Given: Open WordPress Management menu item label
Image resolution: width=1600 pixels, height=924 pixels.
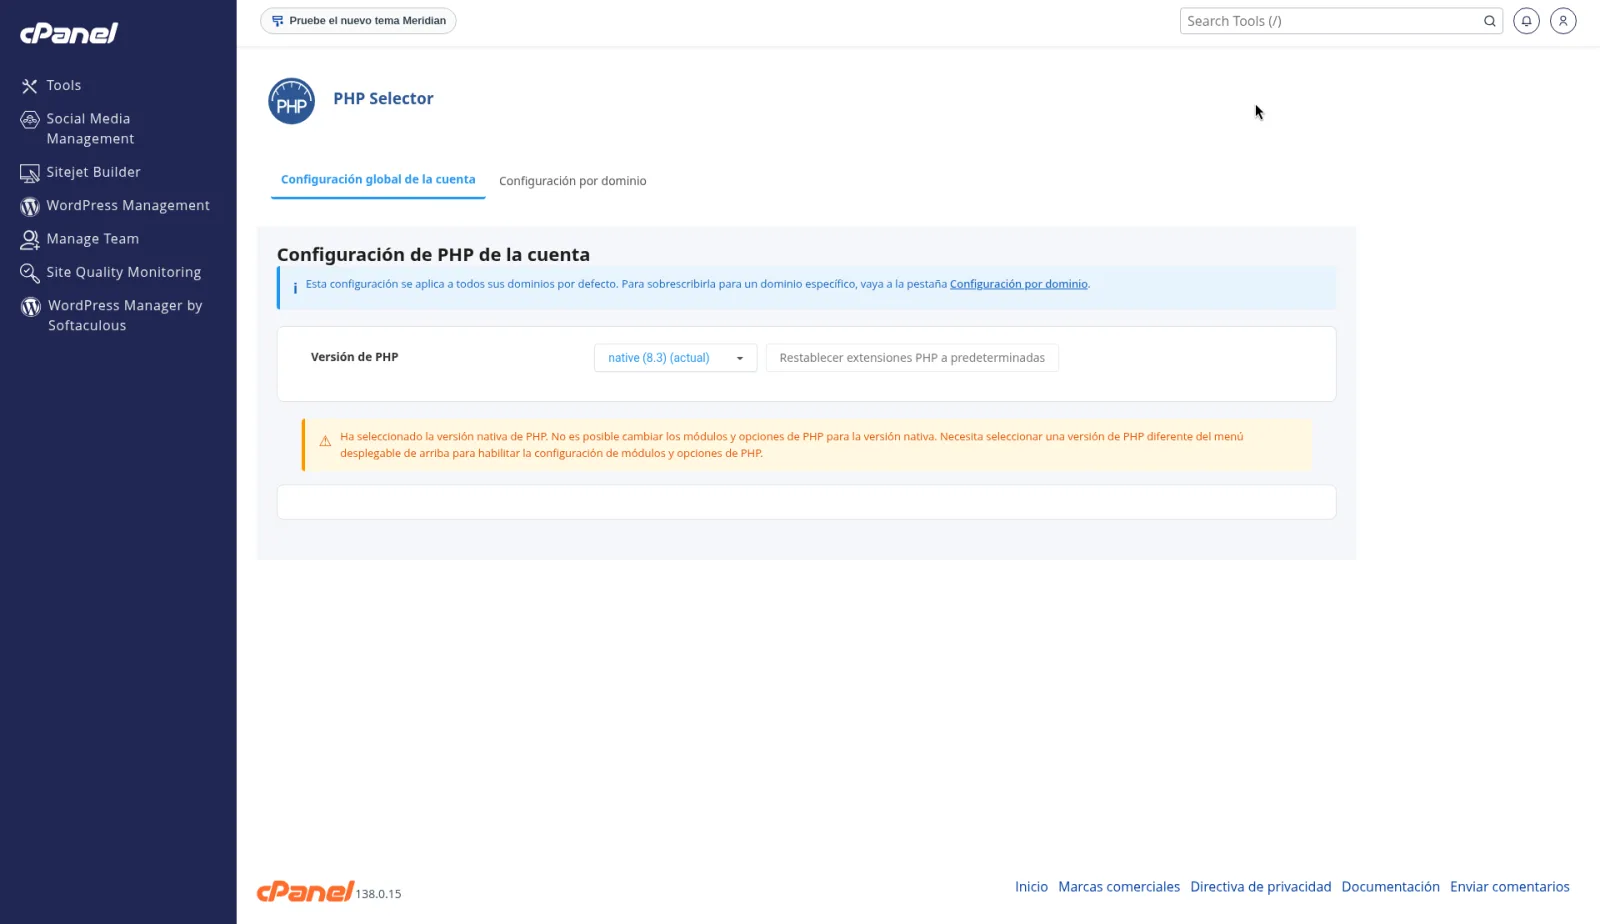Looking at the screenshot, I should (x=128, y=205).
